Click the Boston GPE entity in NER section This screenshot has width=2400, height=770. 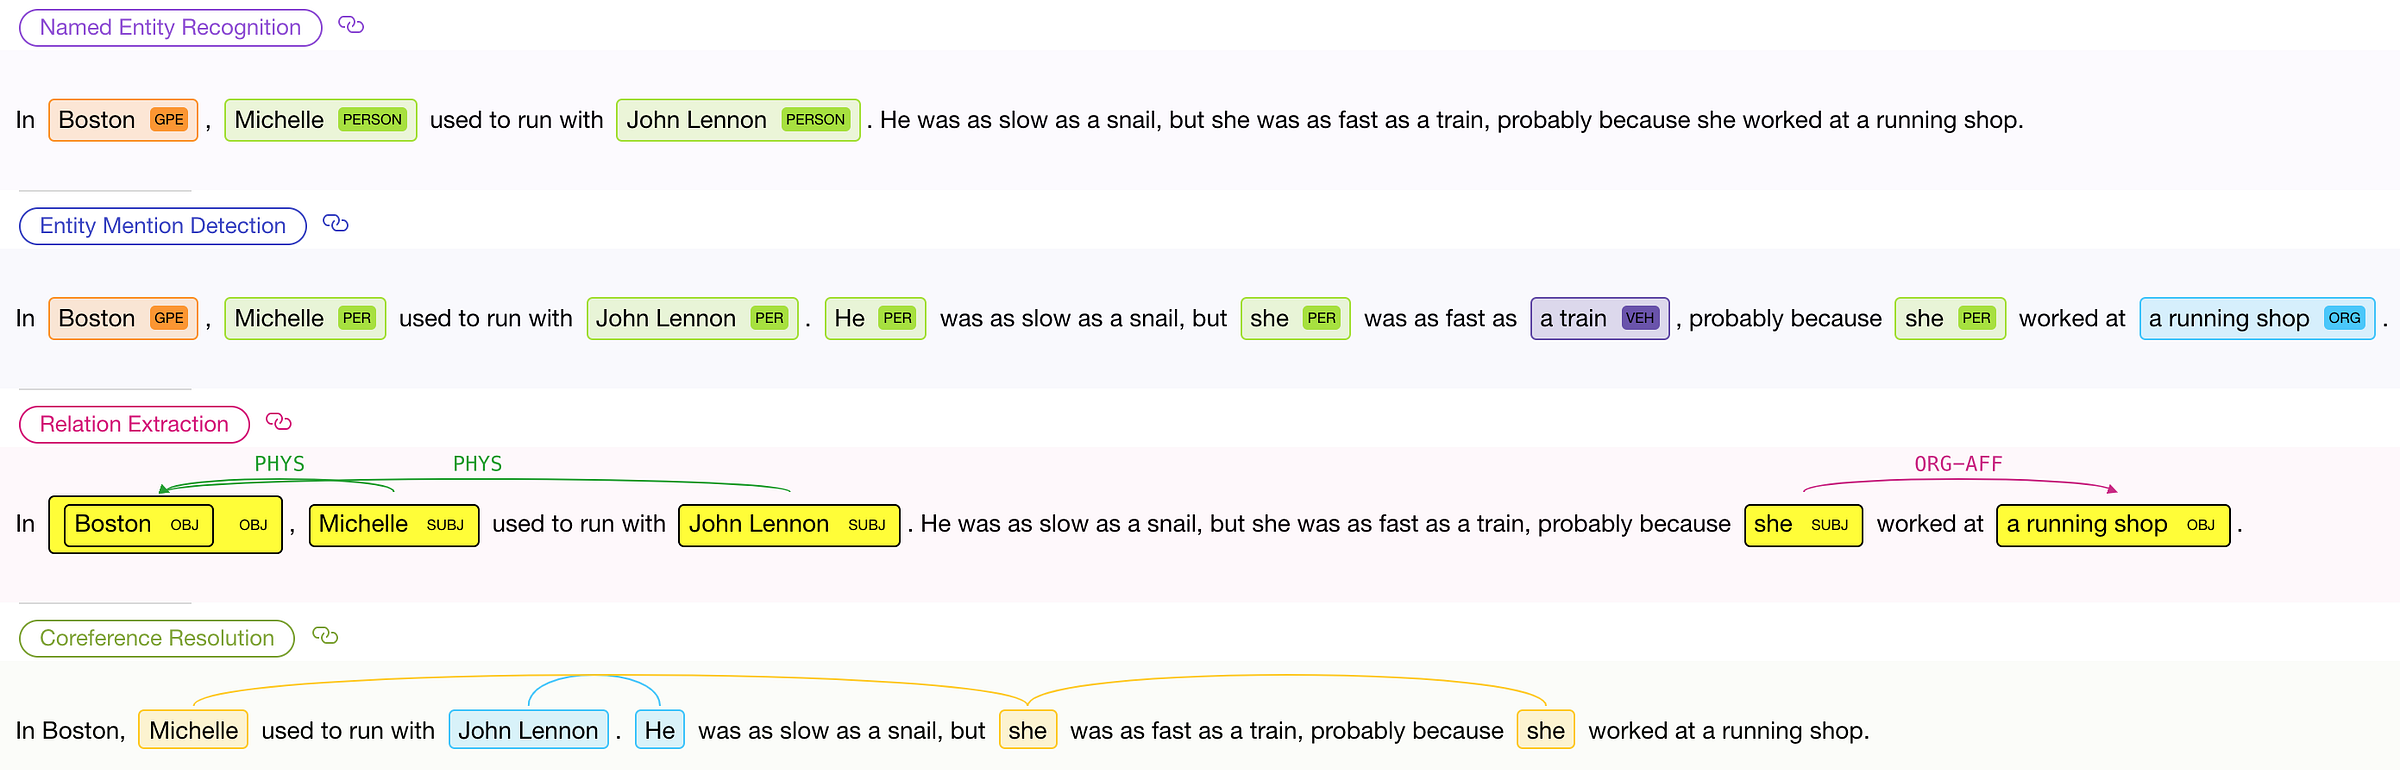[123, 120]
